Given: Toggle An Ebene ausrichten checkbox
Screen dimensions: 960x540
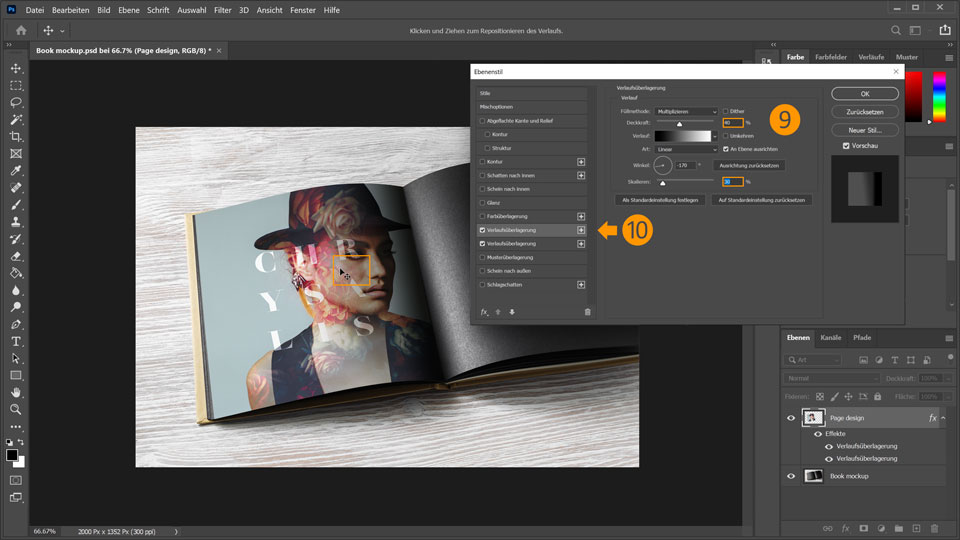Looking at the screenshot, I should [726, 149].
